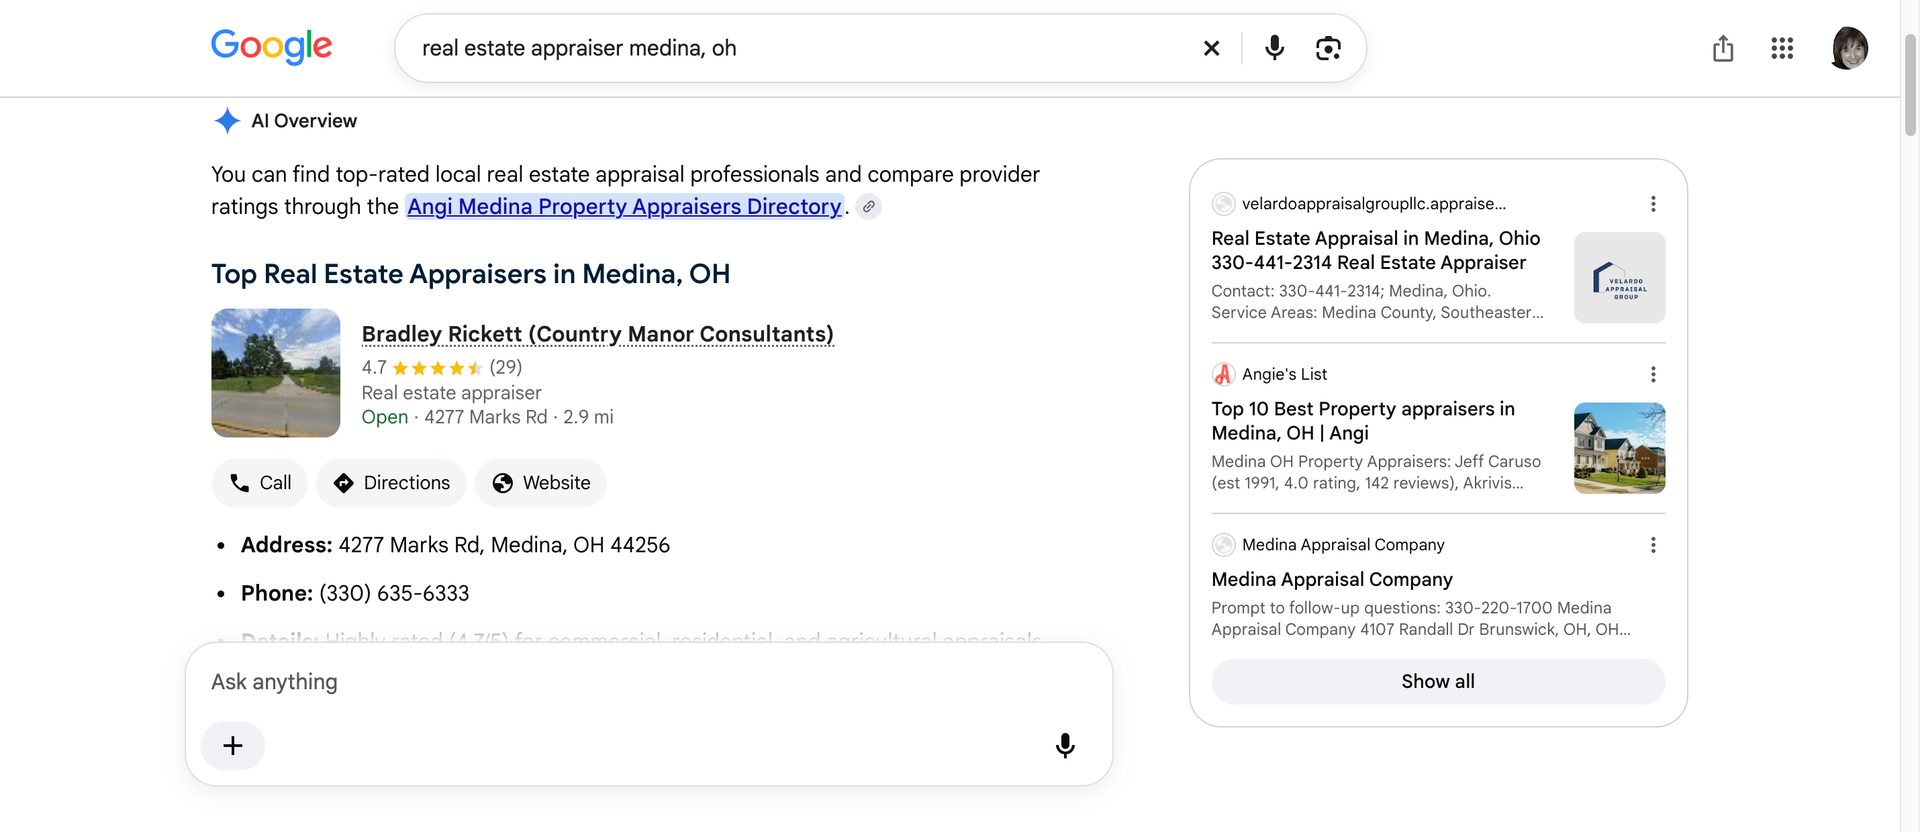
Task: Click the Google logo
Action: [x=271, y=47]
